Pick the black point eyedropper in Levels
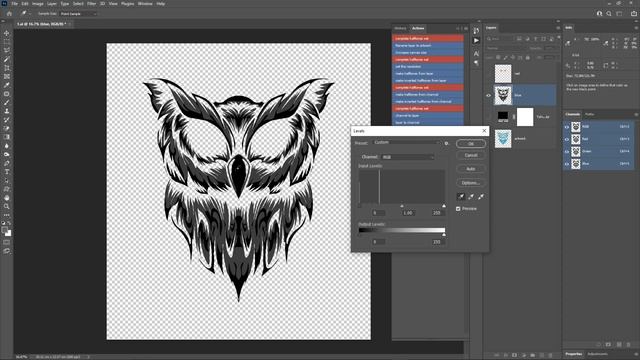Viewport: 640px width, 360px height. pos(461,197)
